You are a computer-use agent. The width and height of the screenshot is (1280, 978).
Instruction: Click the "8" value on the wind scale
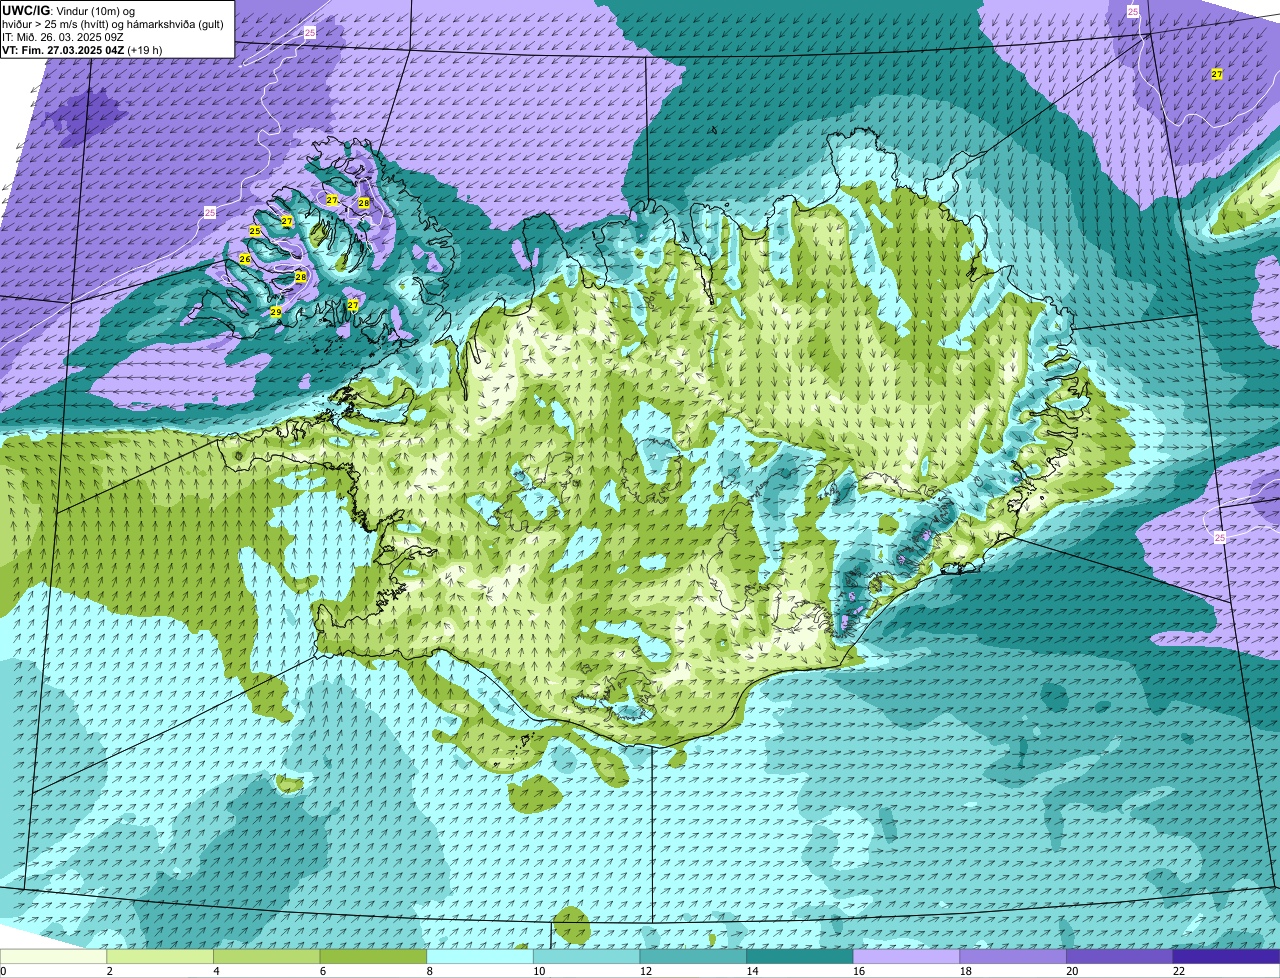[x=429, y=971]
